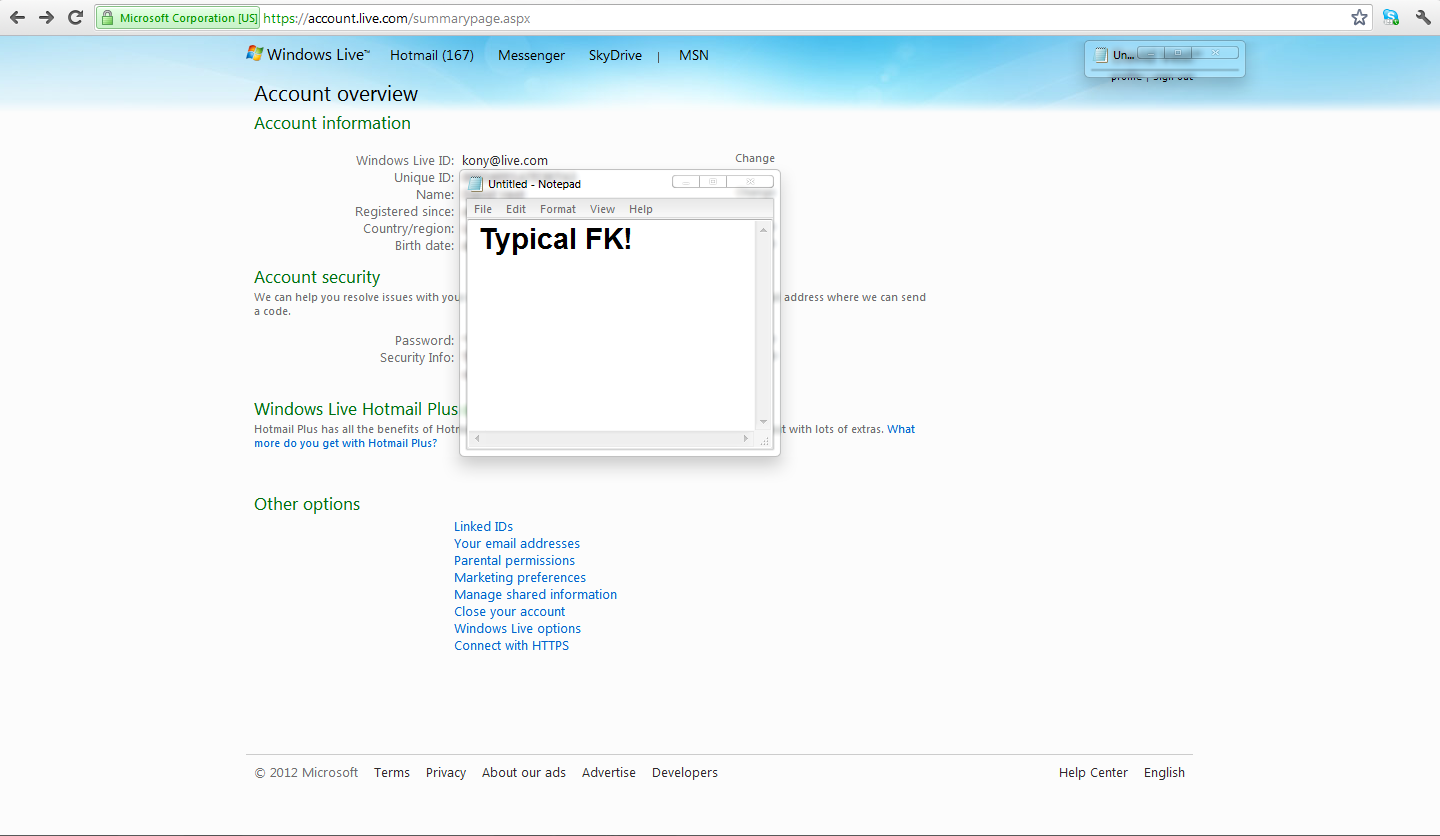Open Help Center in the footer
This screenshot has width=1440, height=836.
pos(1093,773)
